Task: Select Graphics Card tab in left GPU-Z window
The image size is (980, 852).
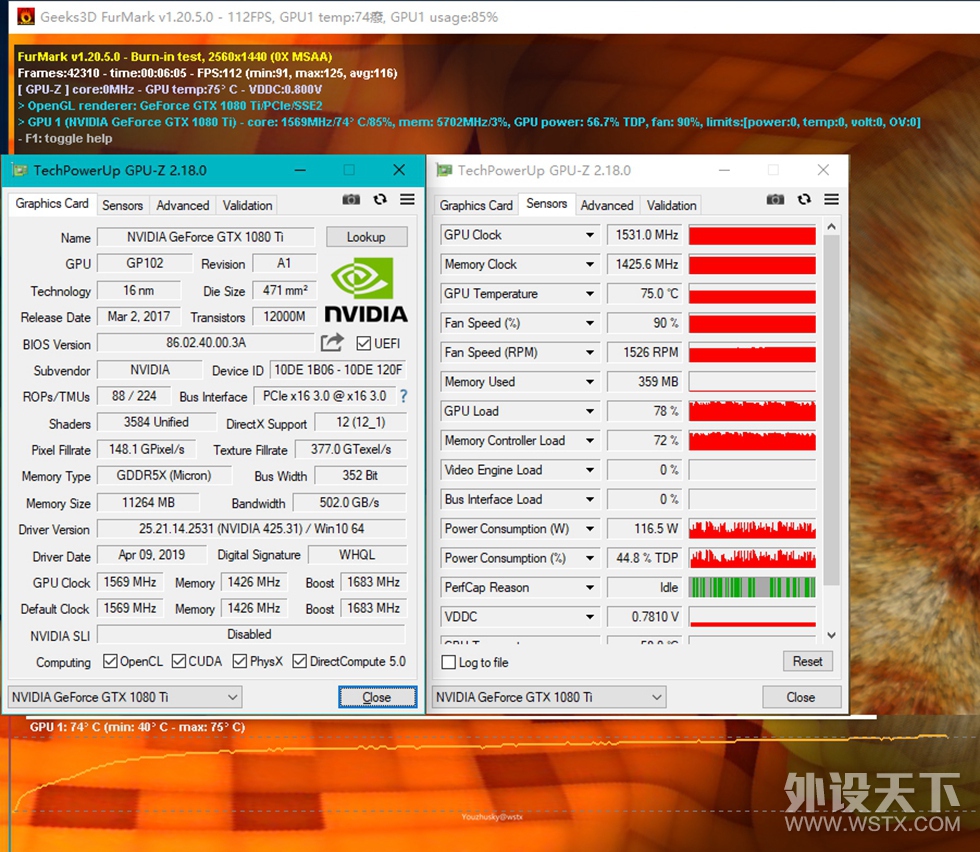Action: tap(52, 204)
